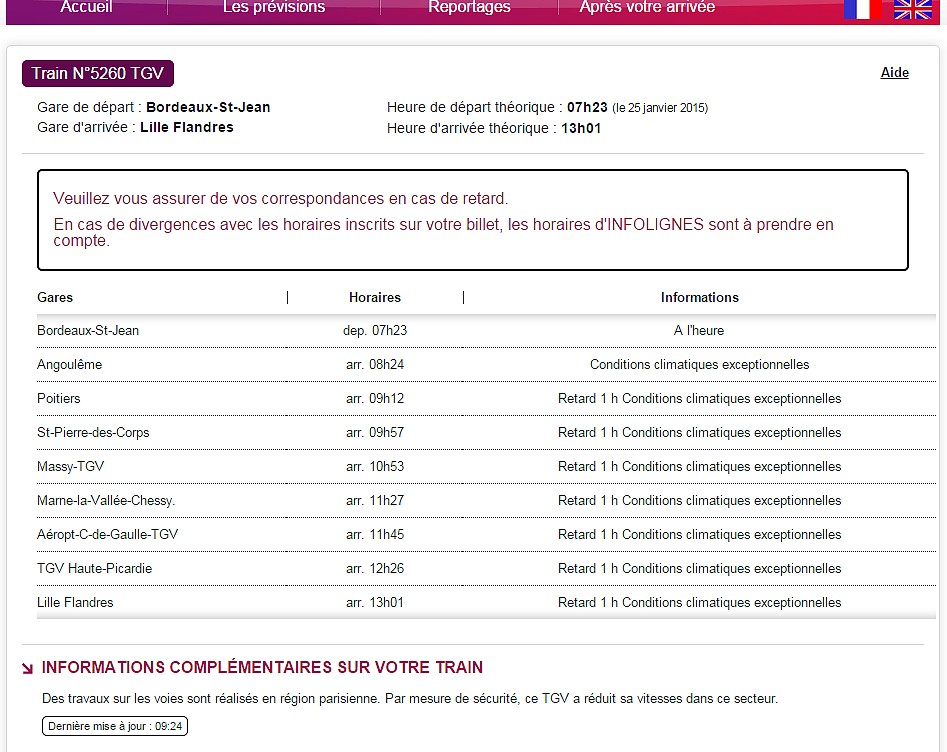Click the Informations column header
Screen dimensions: 947x752
(699, 297)
